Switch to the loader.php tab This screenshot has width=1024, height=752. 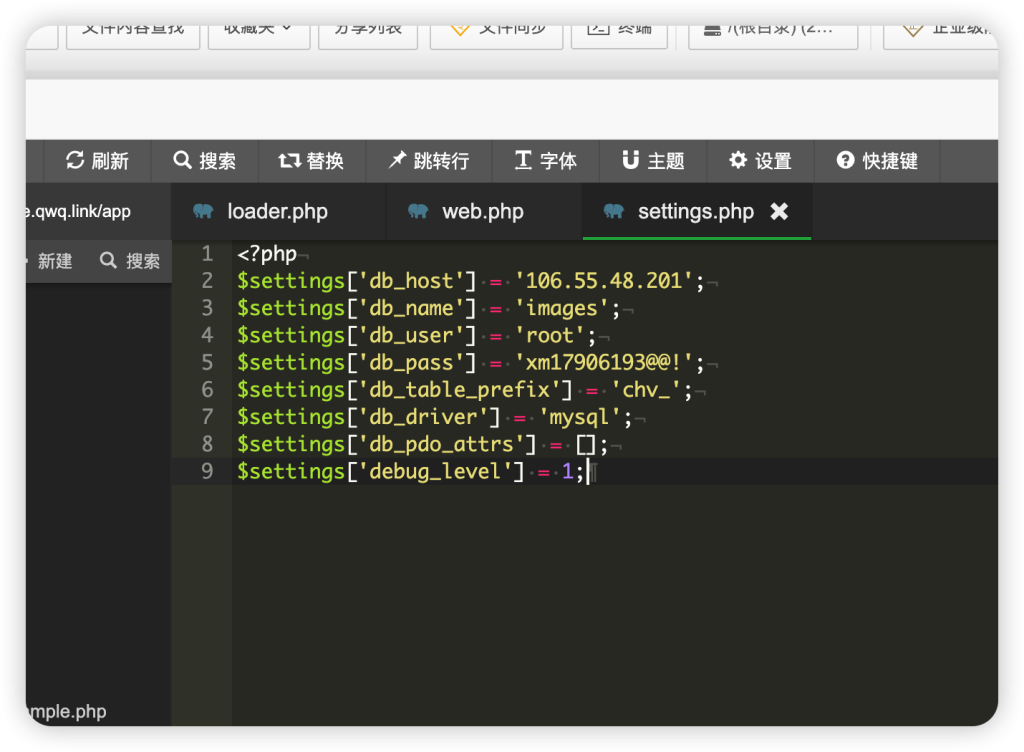(x=277, y=212)
